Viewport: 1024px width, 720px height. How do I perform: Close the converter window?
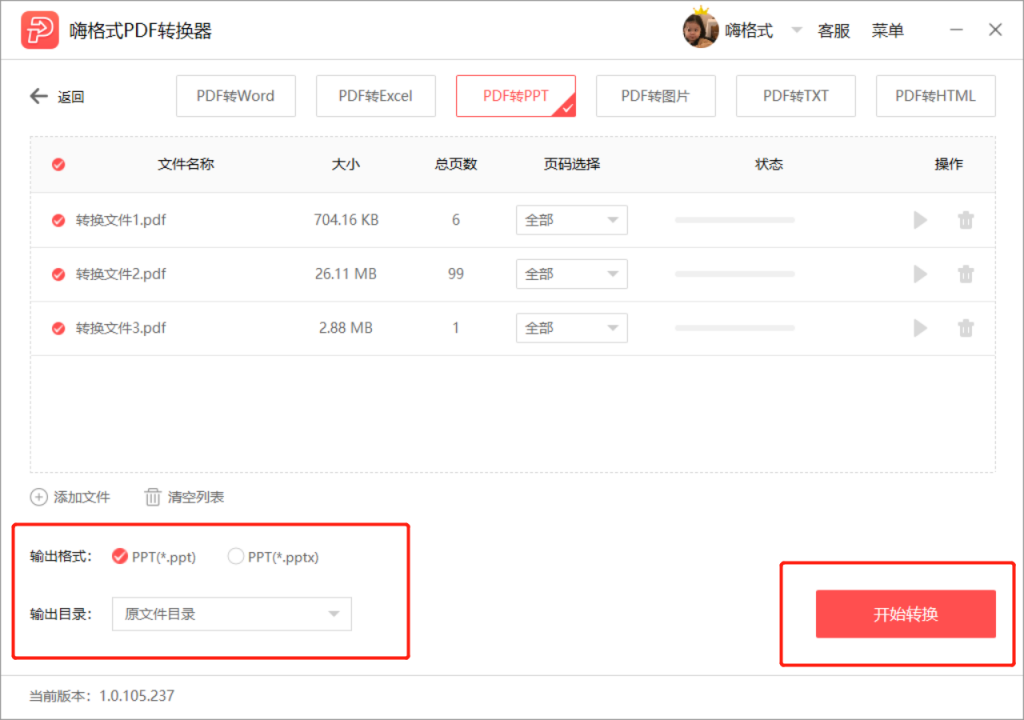tap(995, 30)
